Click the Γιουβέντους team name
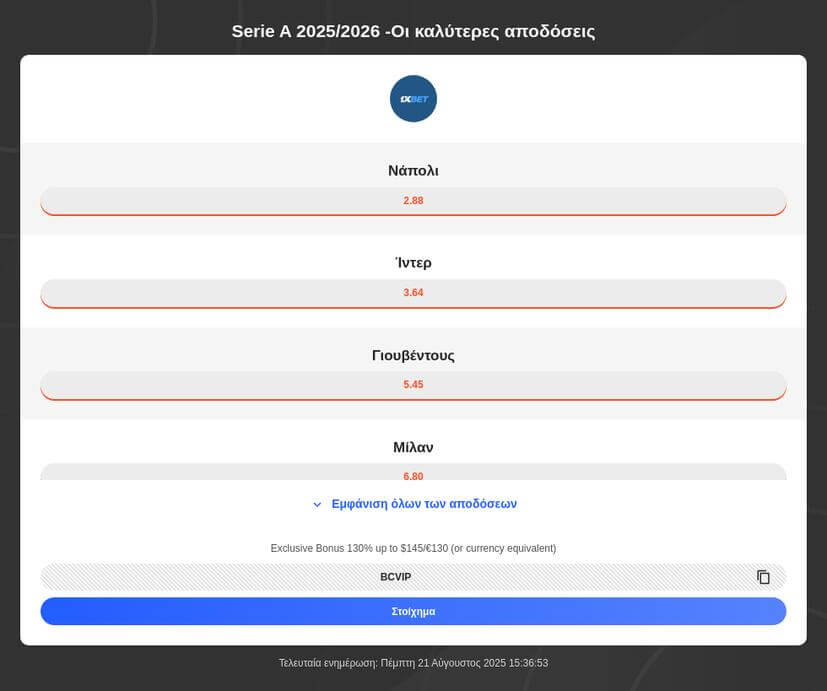The height and width of the screenshot is (691, 827). click(413, 355)
